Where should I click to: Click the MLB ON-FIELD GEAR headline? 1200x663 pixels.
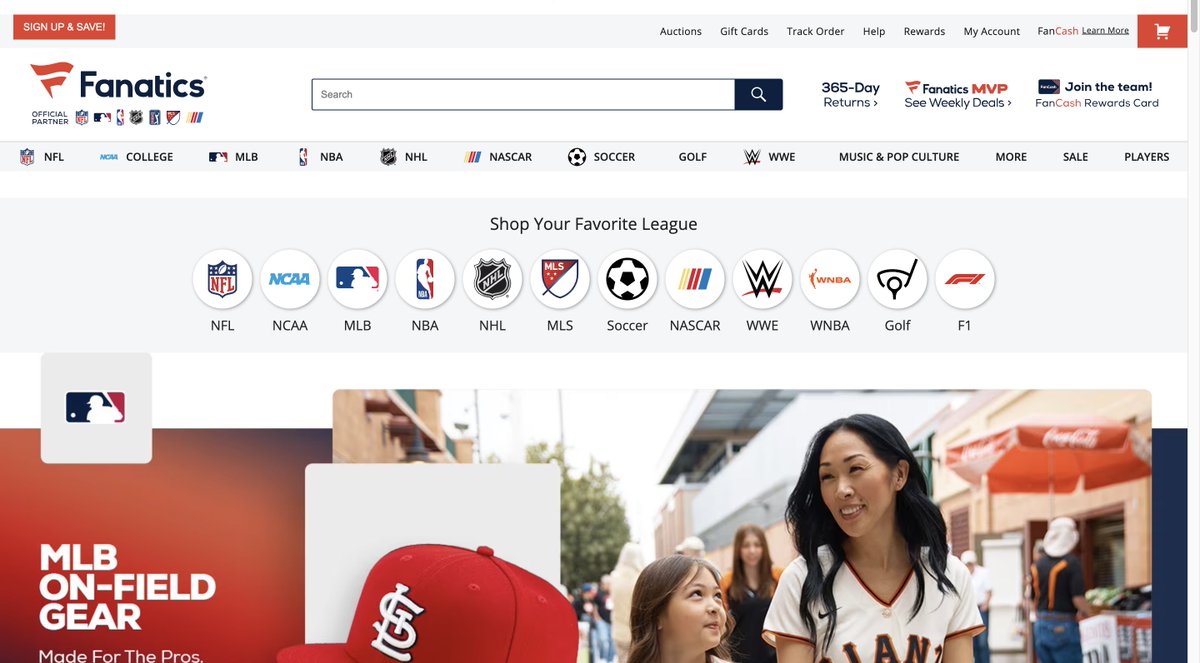click(x=127, y=586)
